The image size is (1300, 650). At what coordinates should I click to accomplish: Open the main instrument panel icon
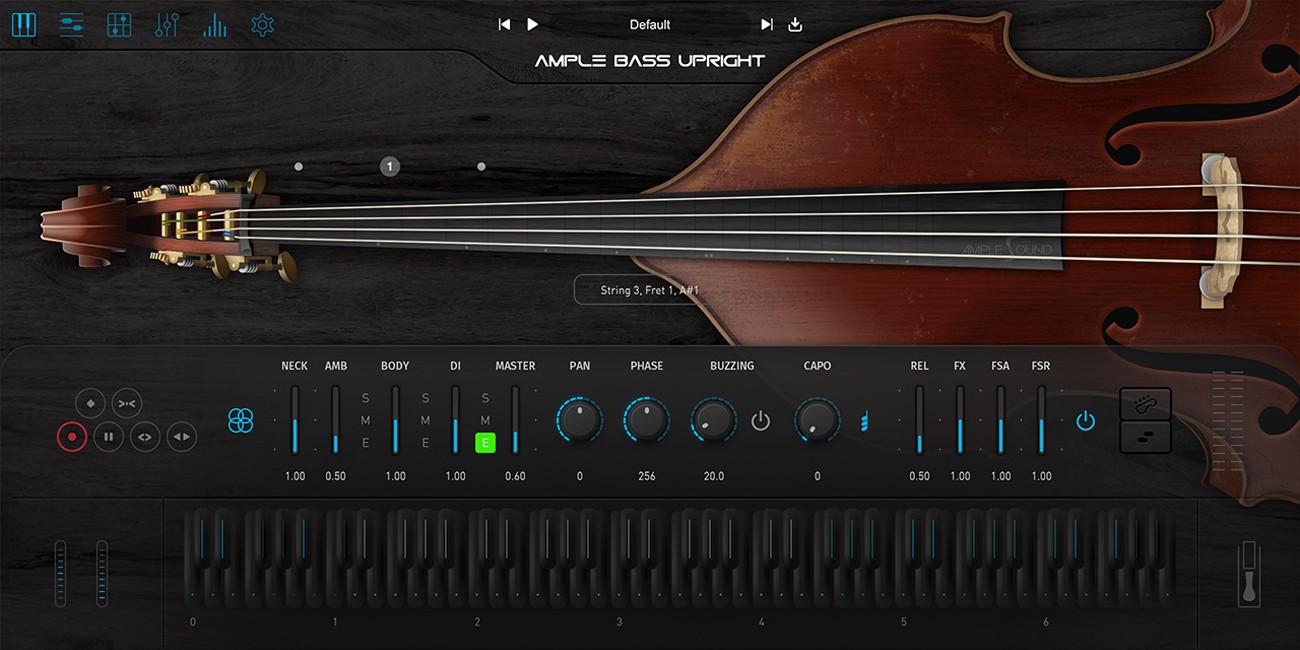(24, 24)
